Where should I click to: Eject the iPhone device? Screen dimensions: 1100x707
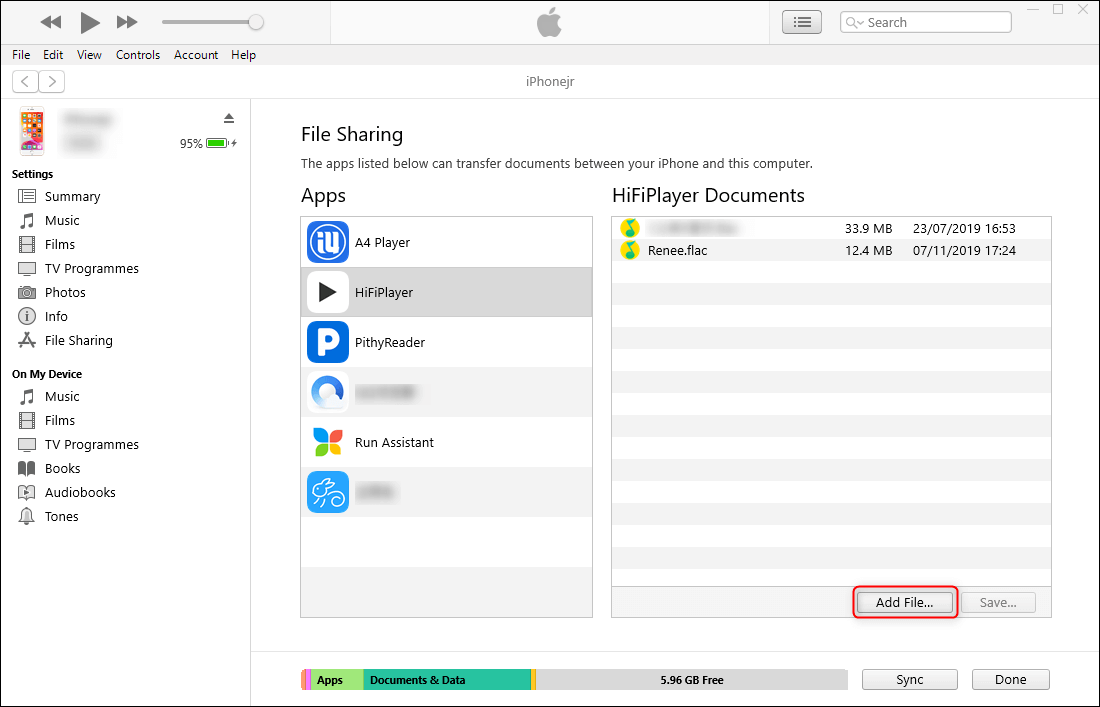point(229,118)
